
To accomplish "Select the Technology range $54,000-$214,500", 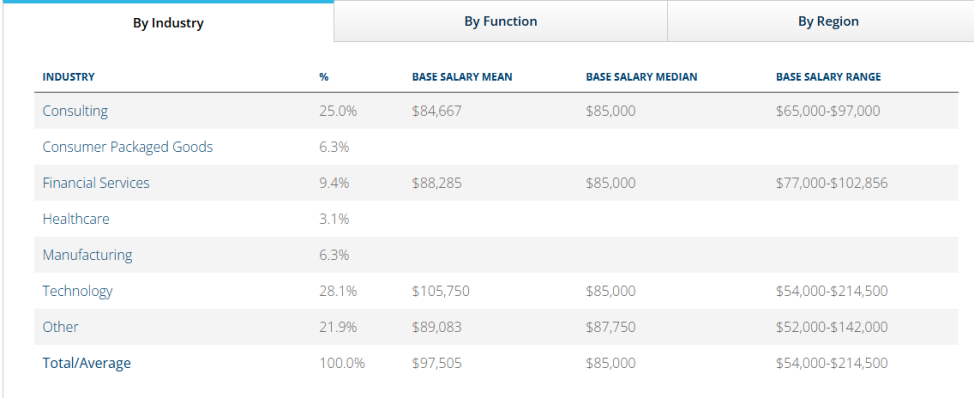I will tap(832, 291).
